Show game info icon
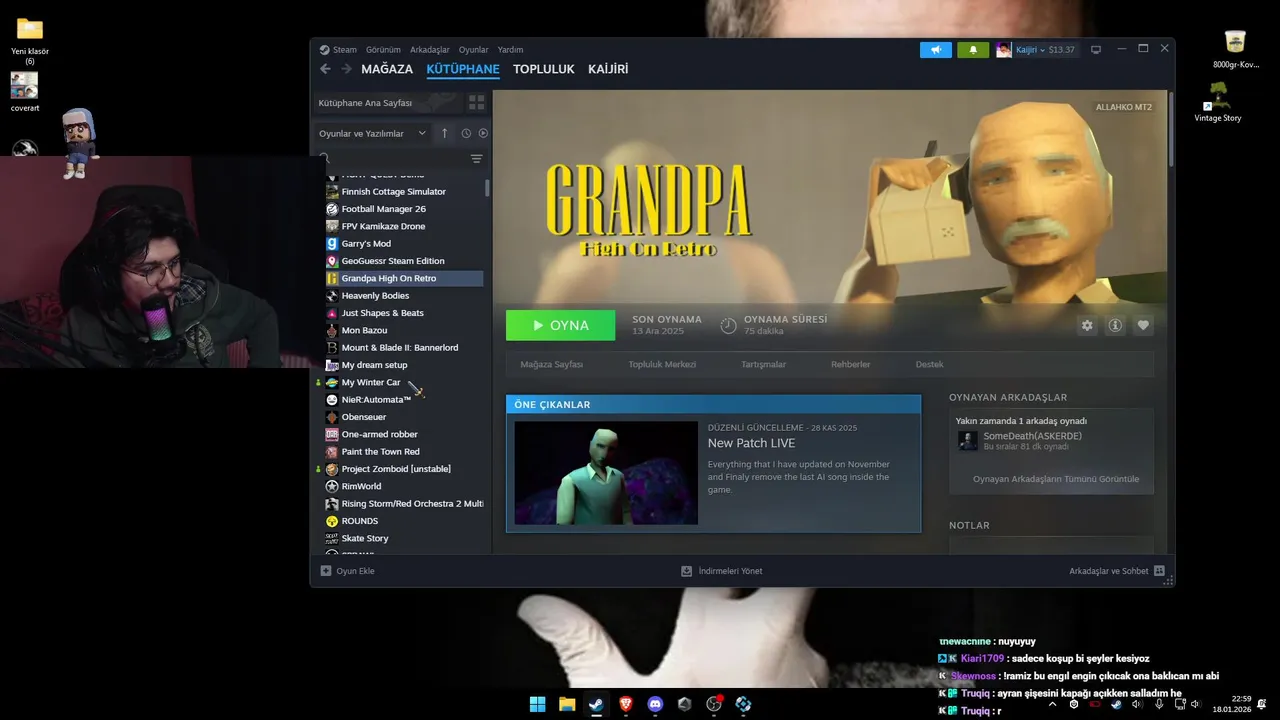This screenshot has width=1280, height=720. (x=1115, y=325)
